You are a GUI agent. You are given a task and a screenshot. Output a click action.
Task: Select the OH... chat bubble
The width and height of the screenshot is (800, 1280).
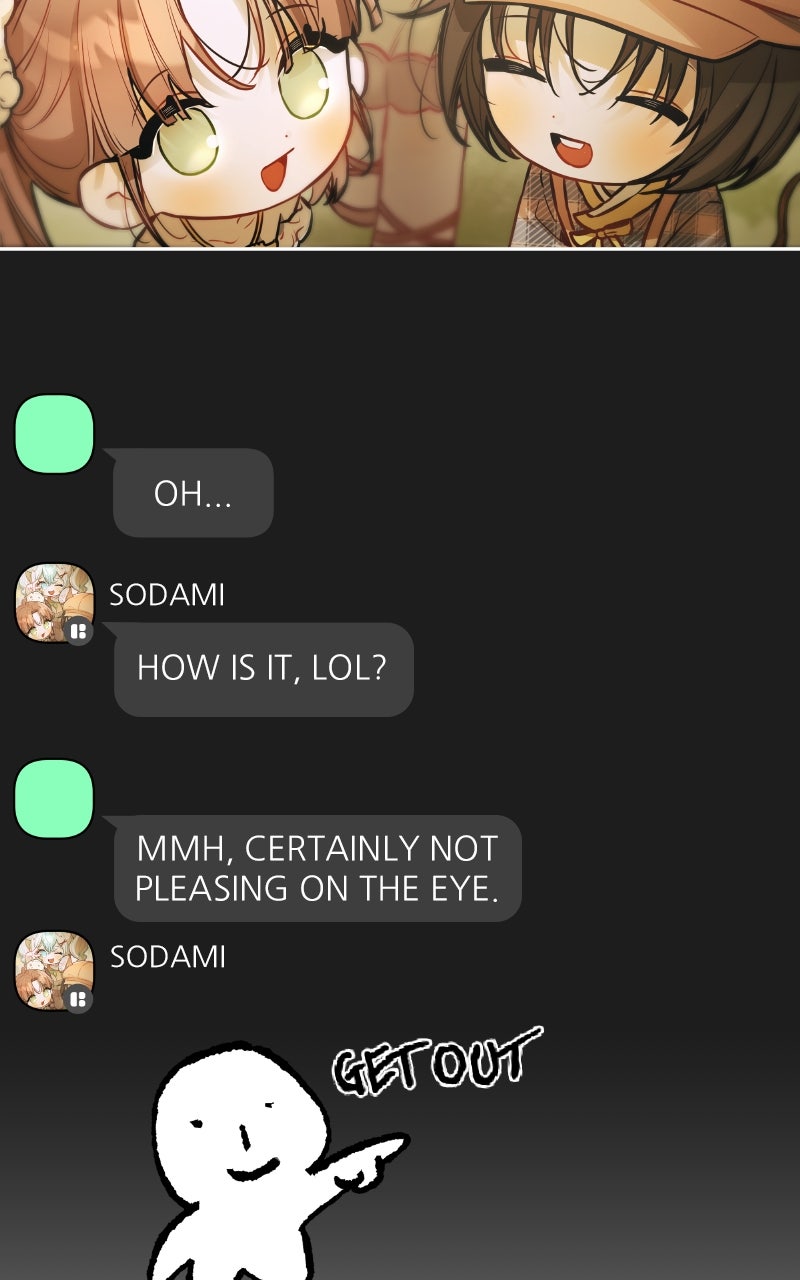(193, 493)
